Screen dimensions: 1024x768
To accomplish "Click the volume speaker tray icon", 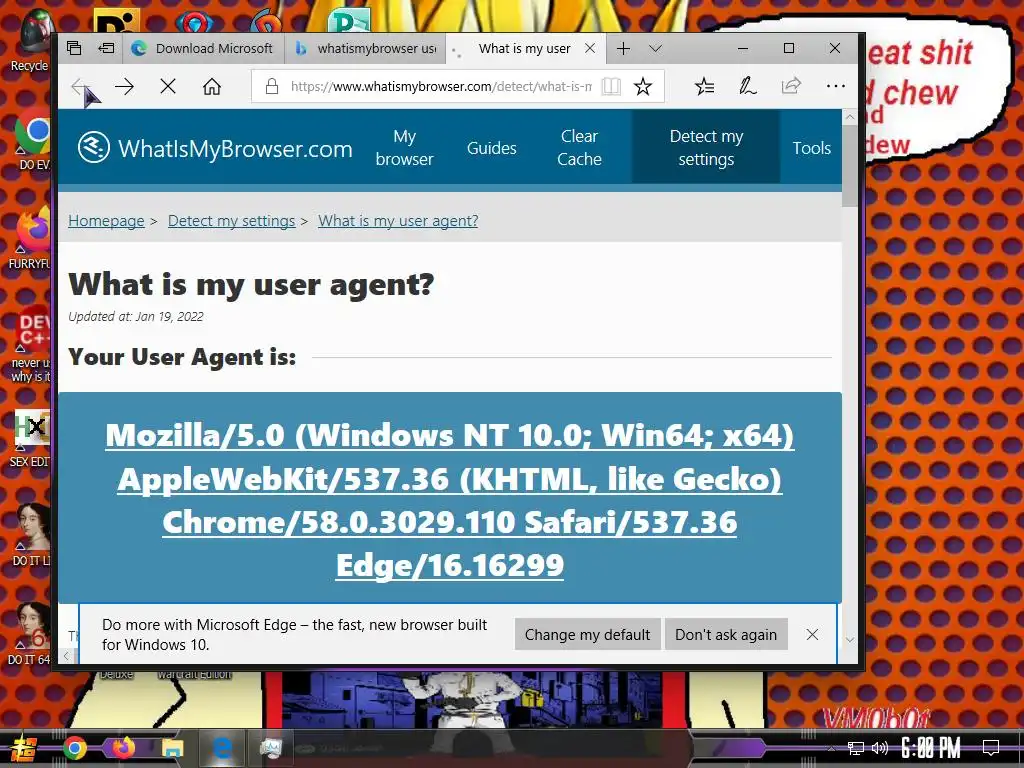I will 880,748.
